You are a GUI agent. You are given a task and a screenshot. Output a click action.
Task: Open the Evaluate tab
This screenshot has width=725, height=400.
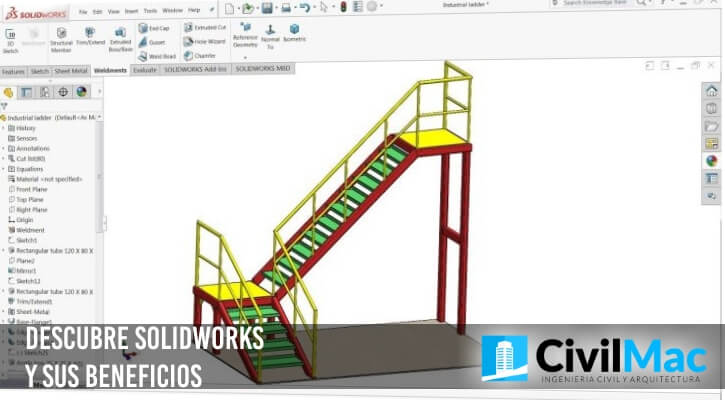coord(144,71)
